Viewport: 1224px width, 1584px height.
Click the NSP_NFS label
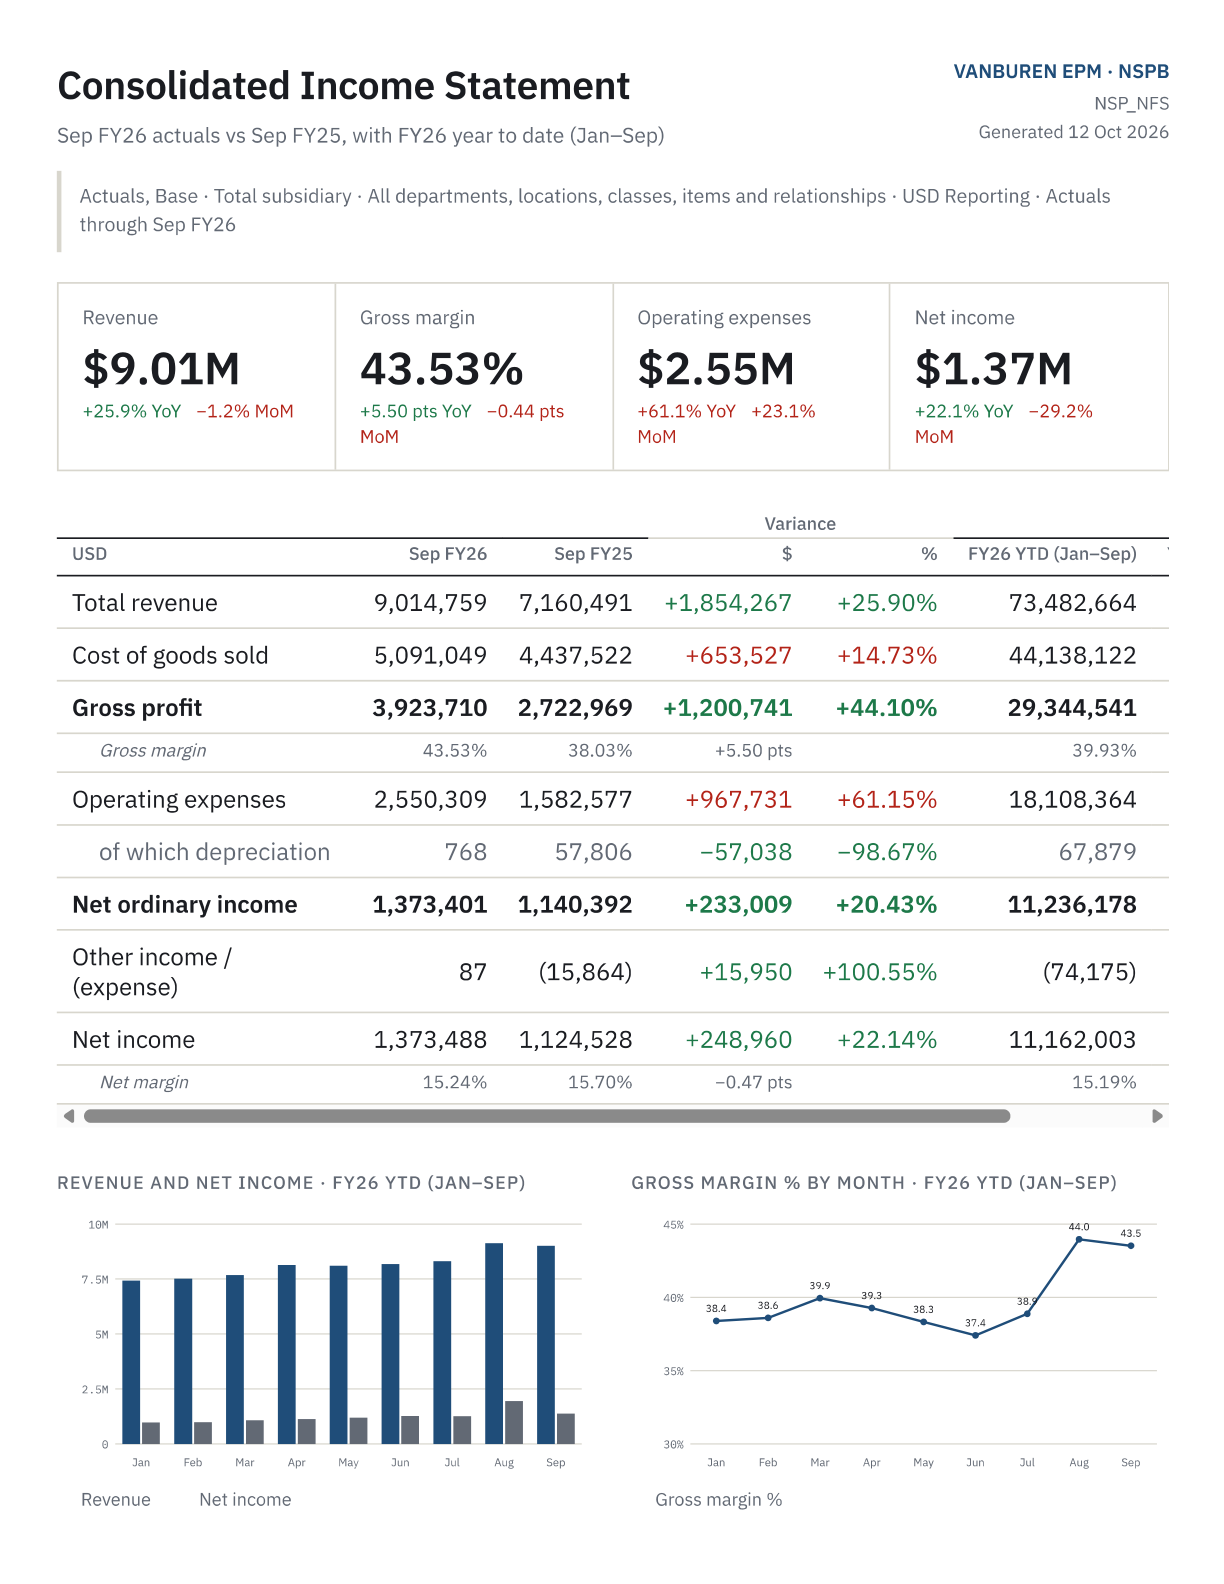click(1131, 104)
